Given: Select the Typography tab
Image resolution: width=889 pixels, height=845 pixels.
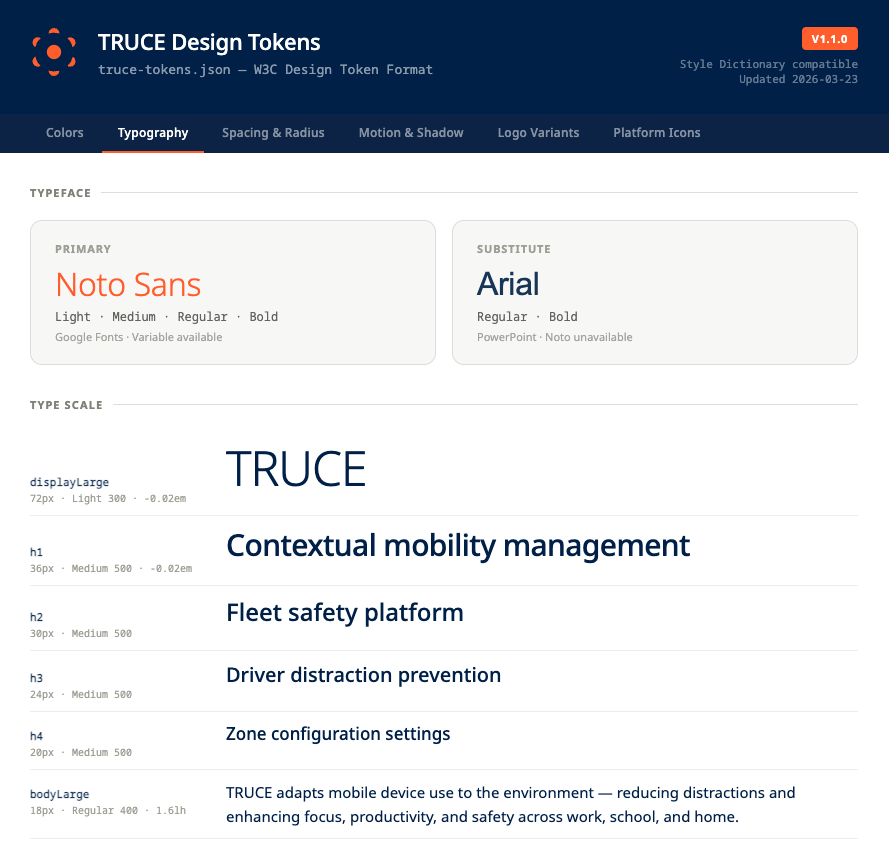Looking at the screenshot, I should pos(153,133).
